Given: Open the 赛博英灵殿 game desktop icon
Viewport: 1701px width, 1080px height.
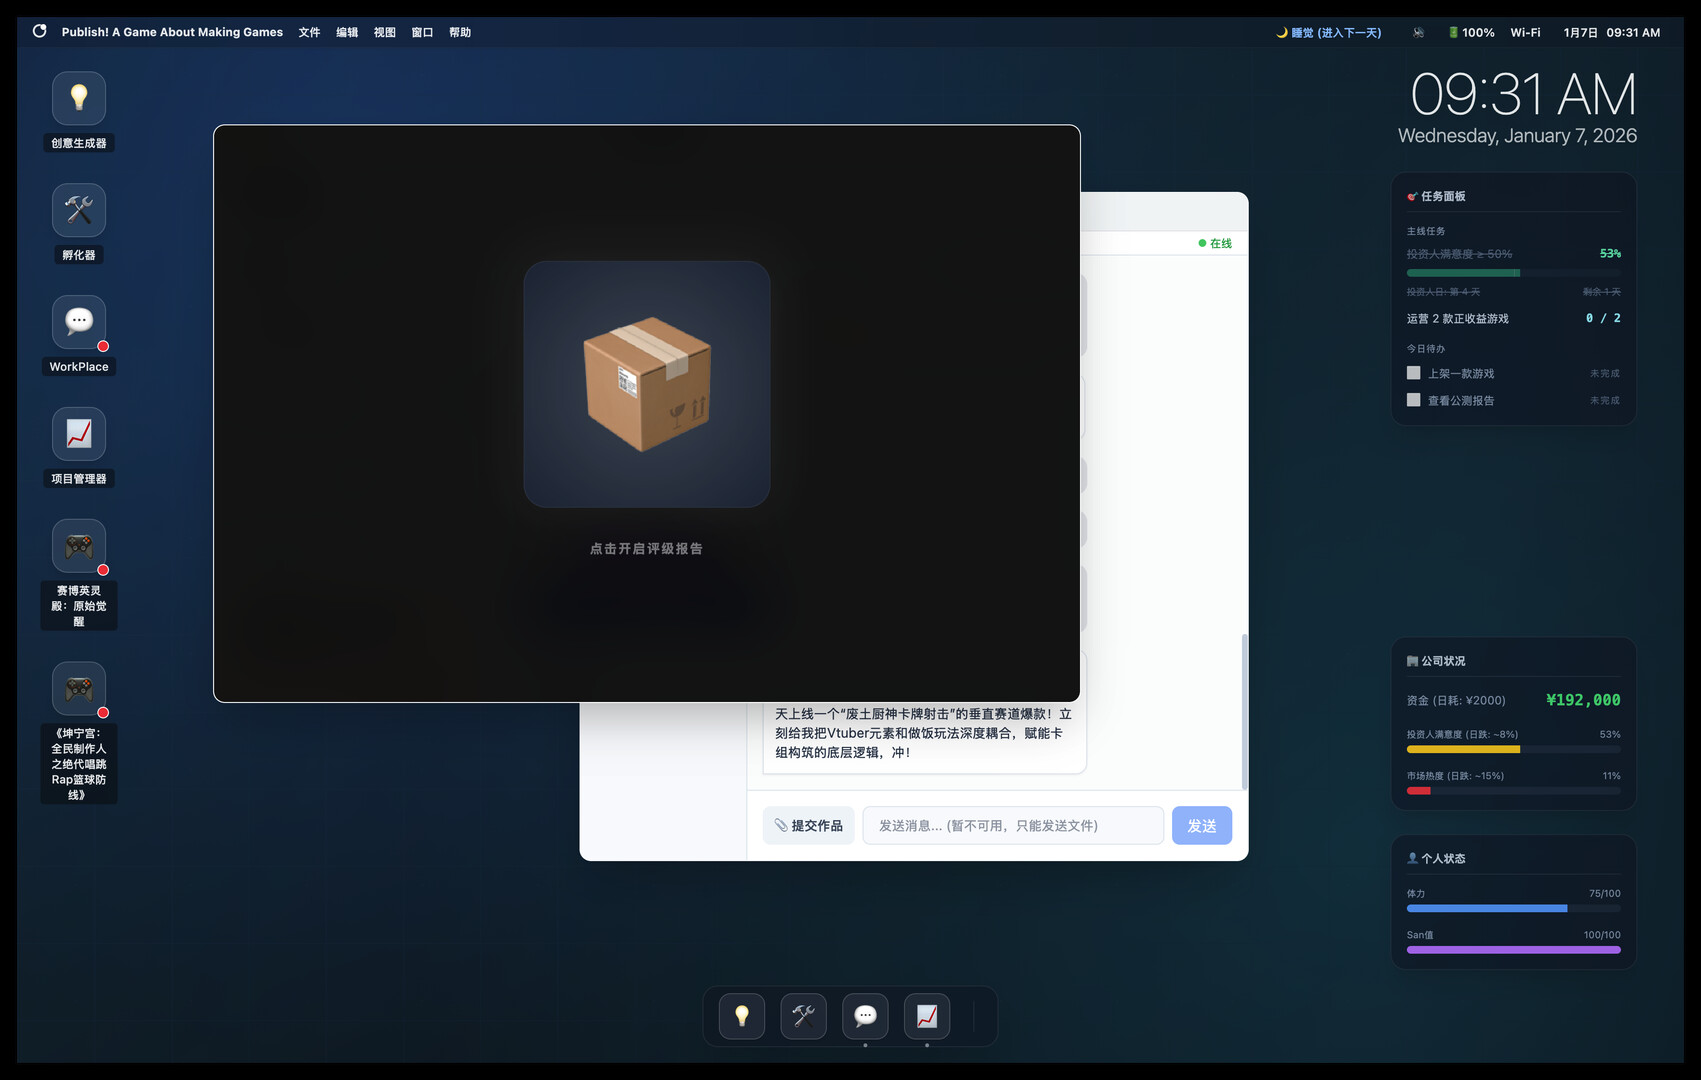Looking at the screenshot, I should click(x=79, y=547).
